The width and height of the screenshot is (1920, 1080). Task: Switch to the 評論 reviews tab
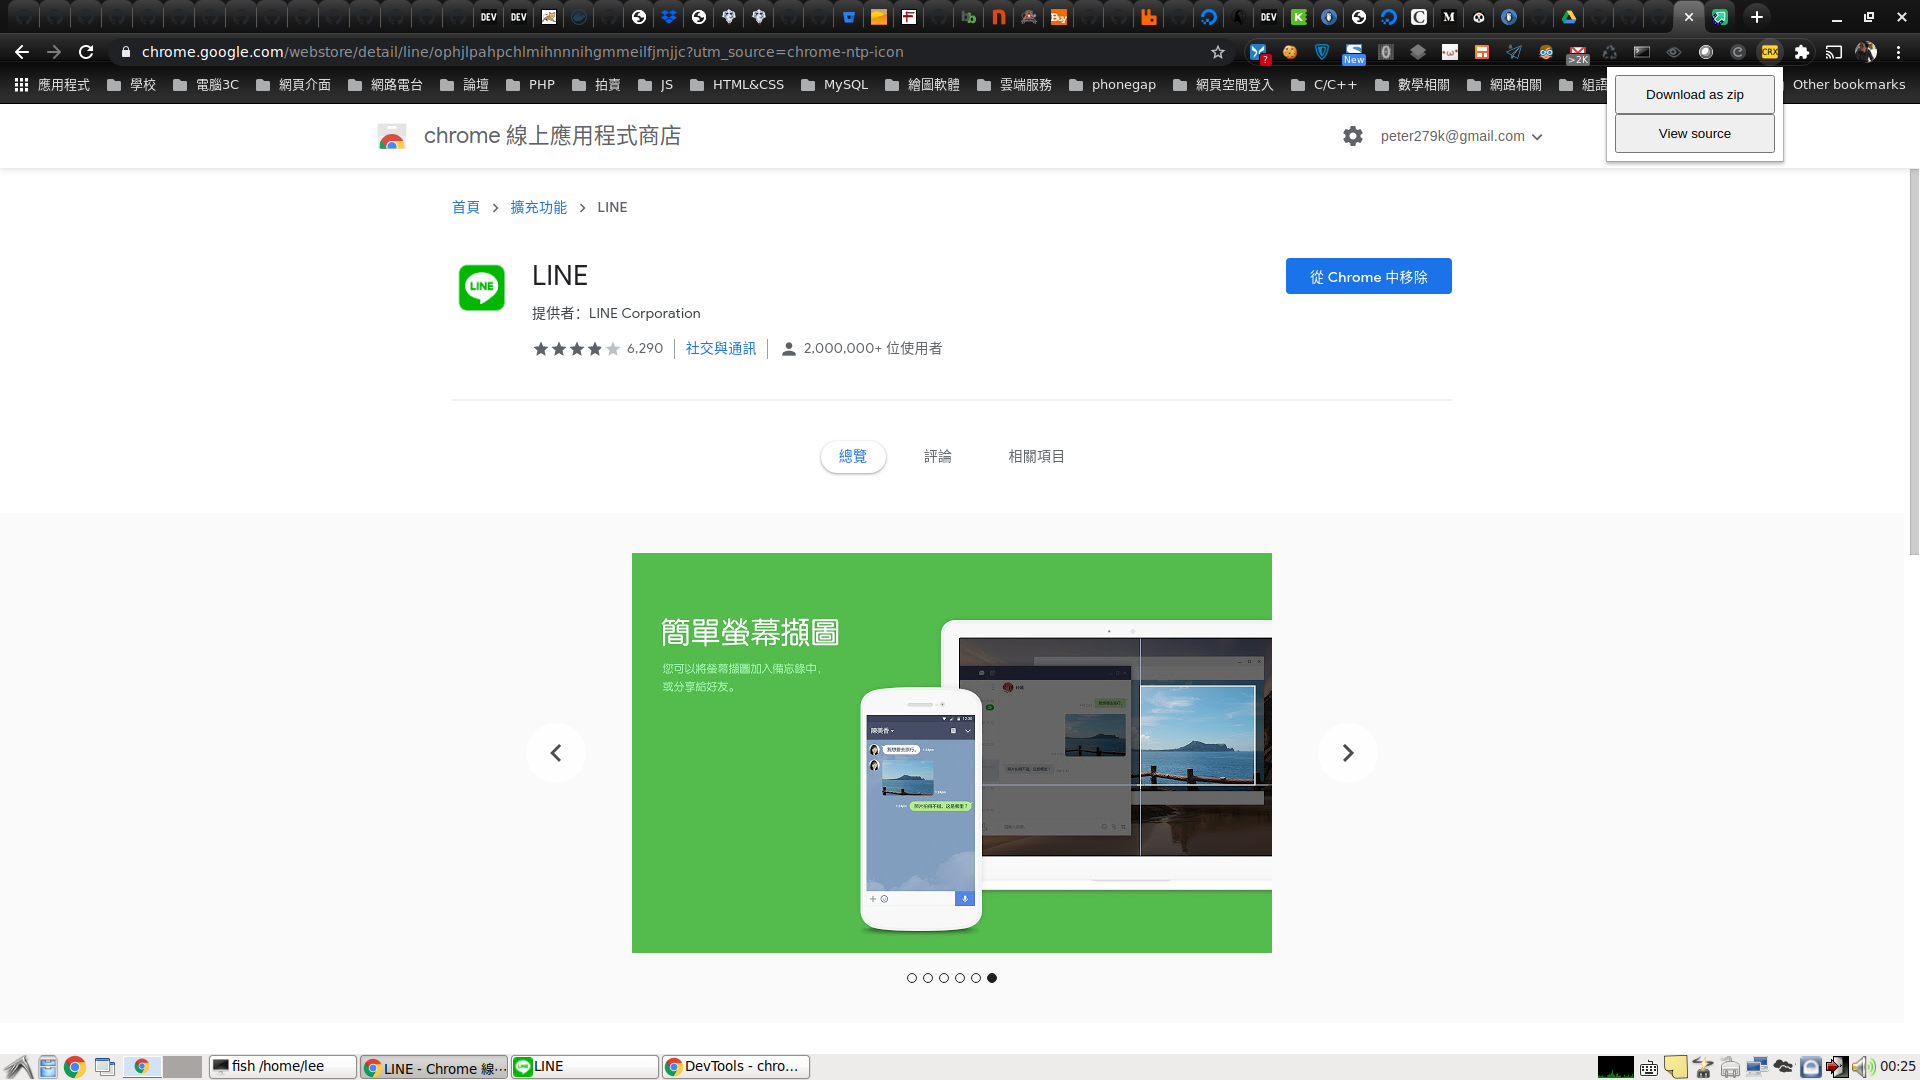937,457
